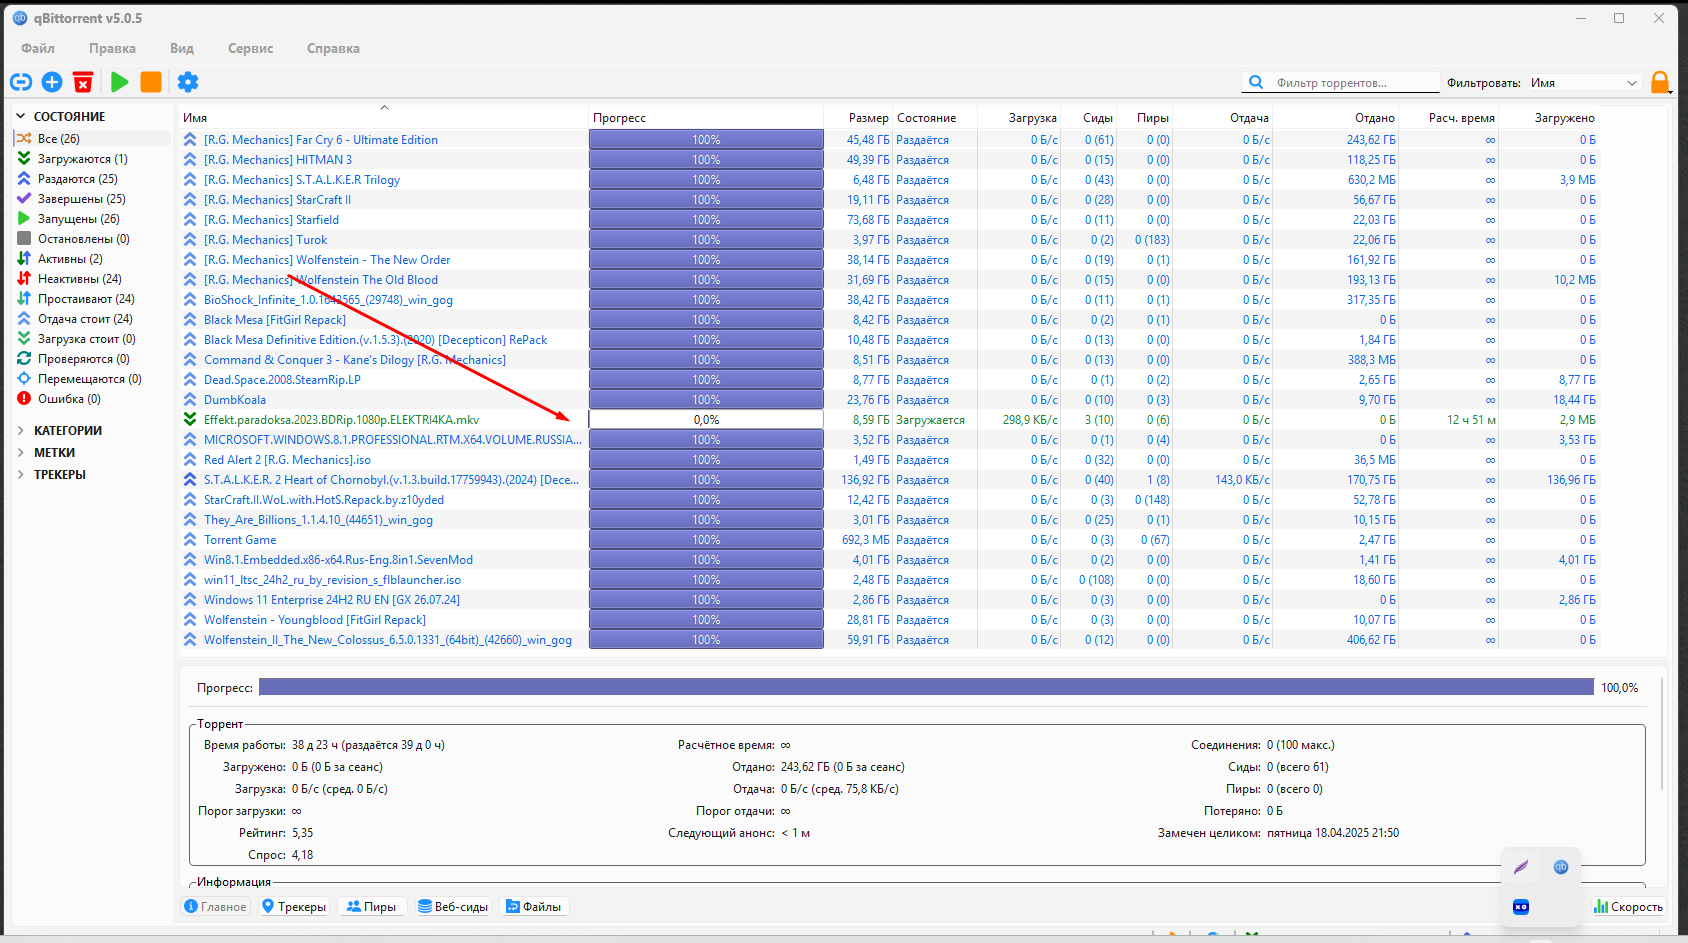Click the purple feather tray icon
This screenshot has height=943, width=1688.
[1521, 867]
